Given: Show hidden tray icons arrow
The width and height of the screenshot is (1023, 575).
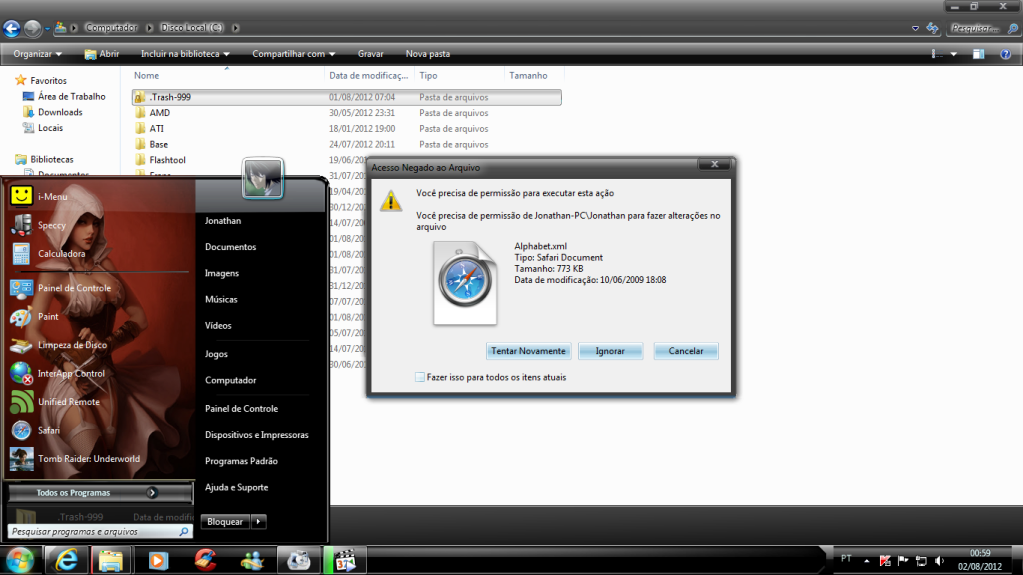Looking at the screenshot, I should click(866, 561).
